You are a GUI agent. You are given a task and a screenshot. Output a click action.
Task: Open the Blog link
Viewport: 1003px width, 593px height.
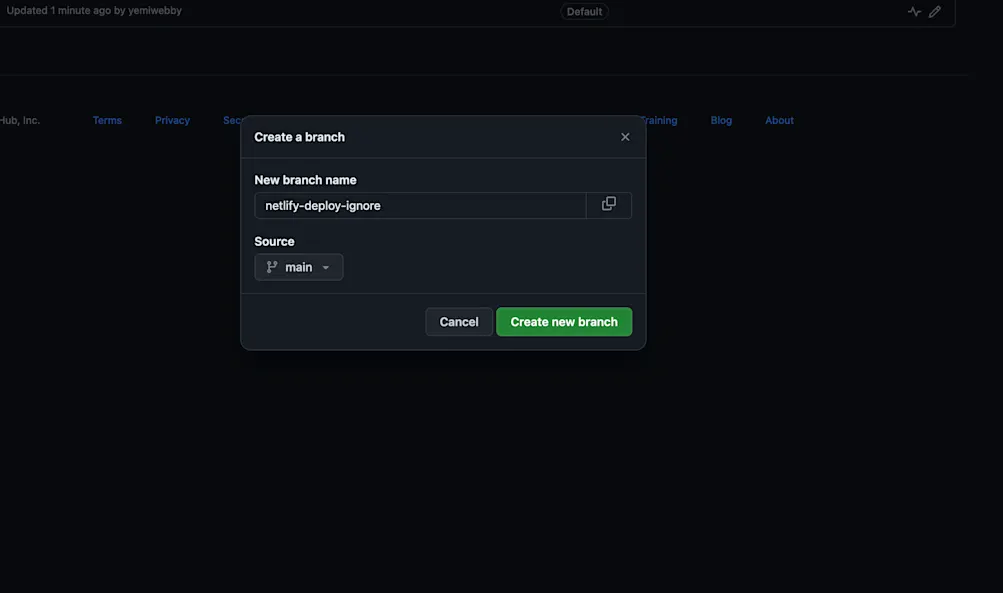click(x=719, y=119)
